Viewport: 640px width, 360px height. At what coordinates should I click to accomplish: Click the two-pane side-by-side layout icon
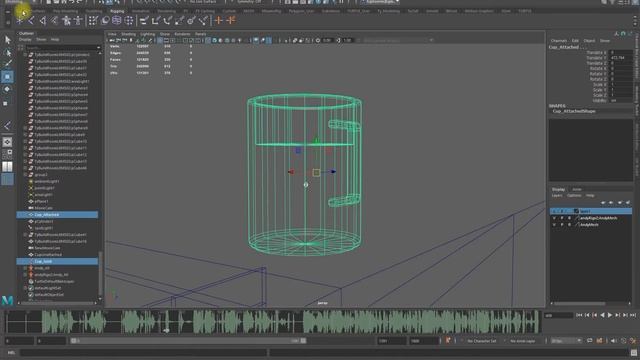click(7, 167)
